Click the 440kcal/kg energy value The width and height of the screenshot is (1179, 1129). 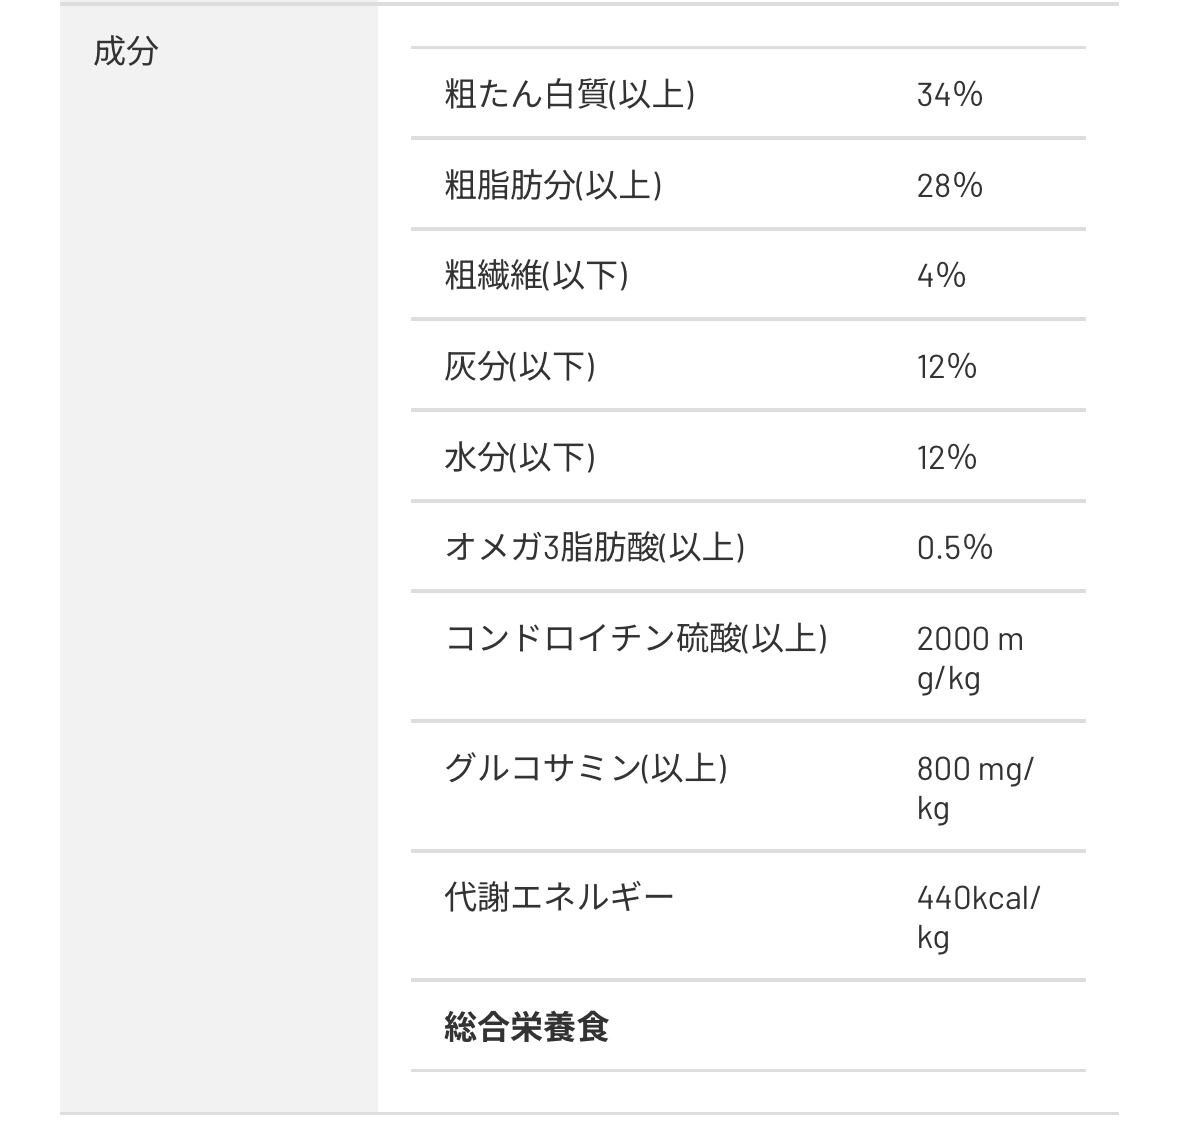click(x=977, y=917)
